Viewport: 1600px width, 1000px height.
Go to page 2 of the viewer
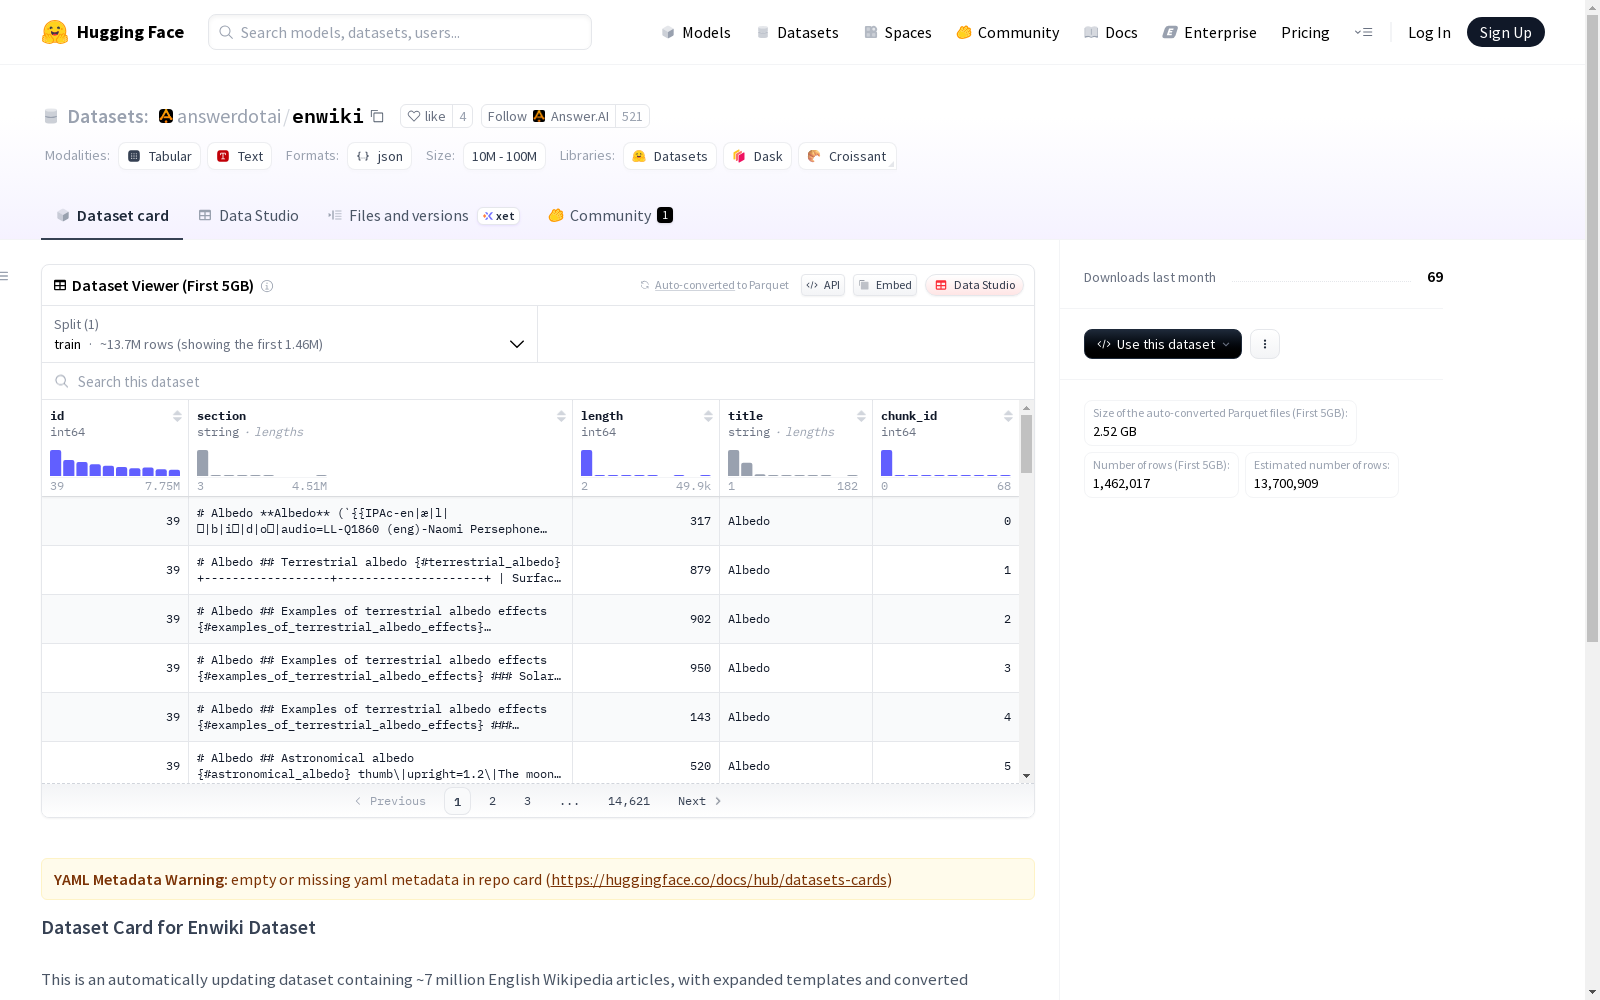[x=492, y=801]
